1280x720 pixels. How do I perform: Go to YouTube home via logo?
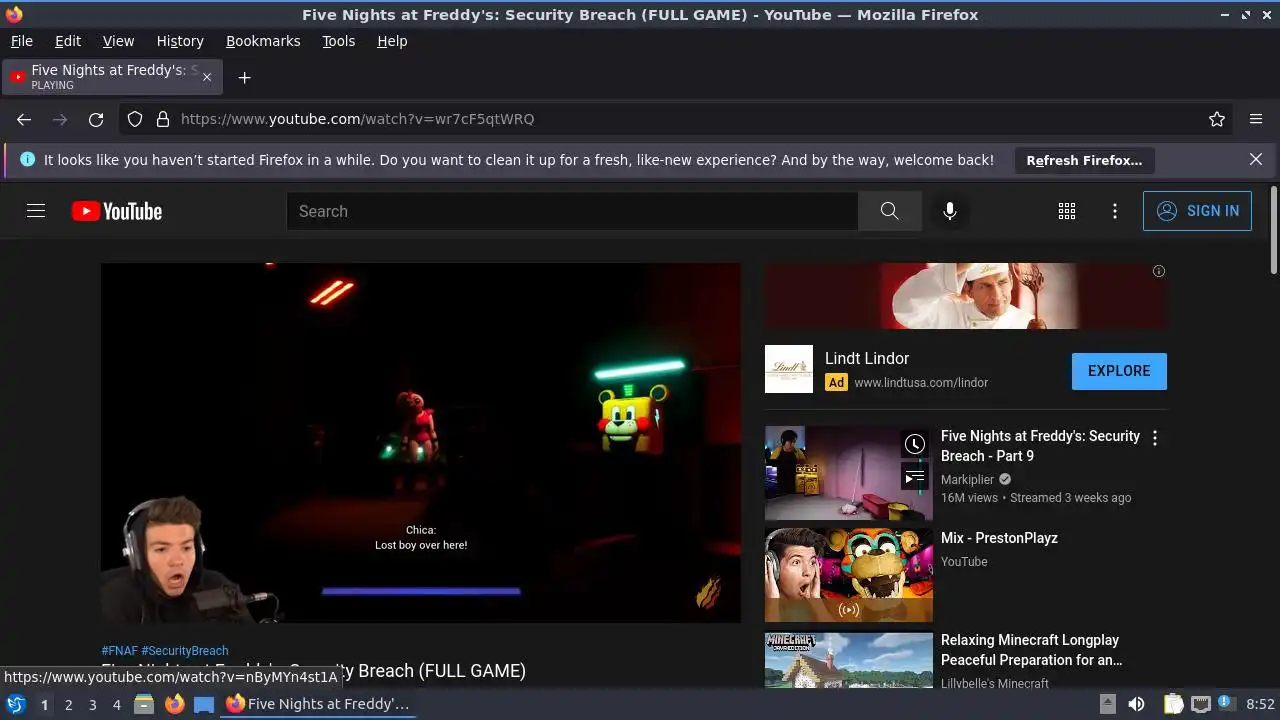[117, 211]
